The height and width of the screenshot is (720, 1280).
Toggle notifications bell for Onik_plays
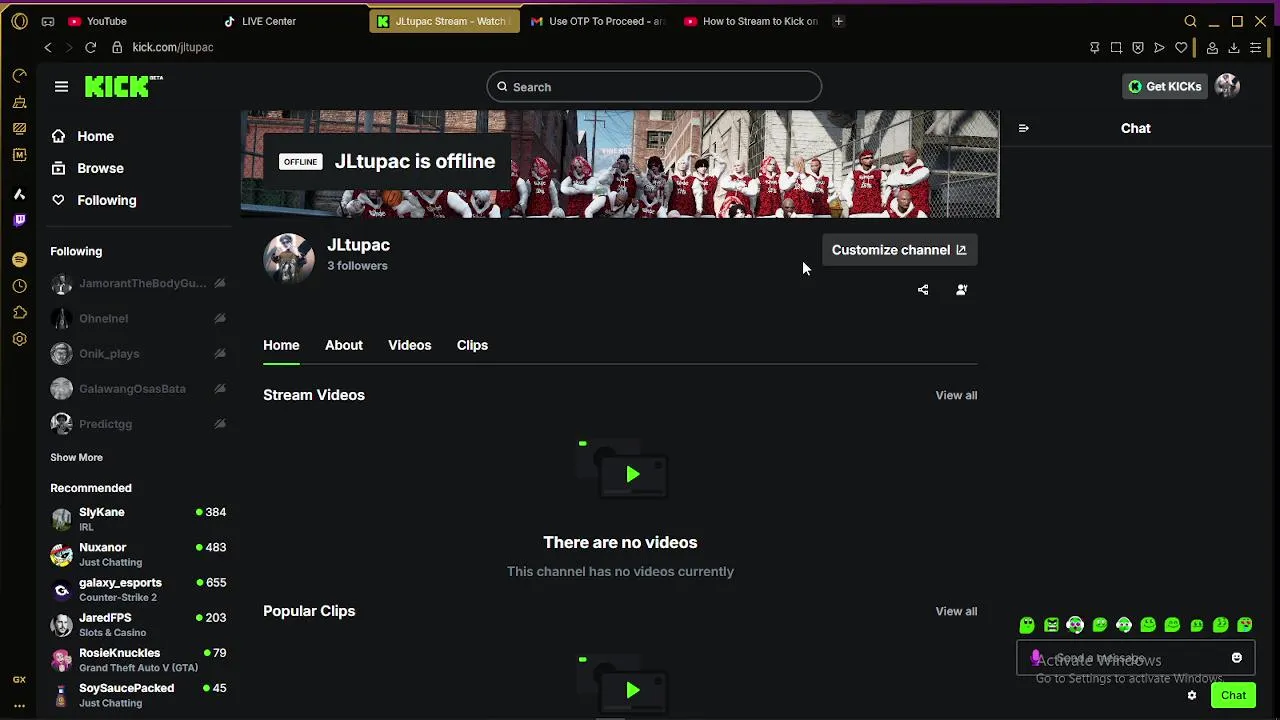[219, 354]
